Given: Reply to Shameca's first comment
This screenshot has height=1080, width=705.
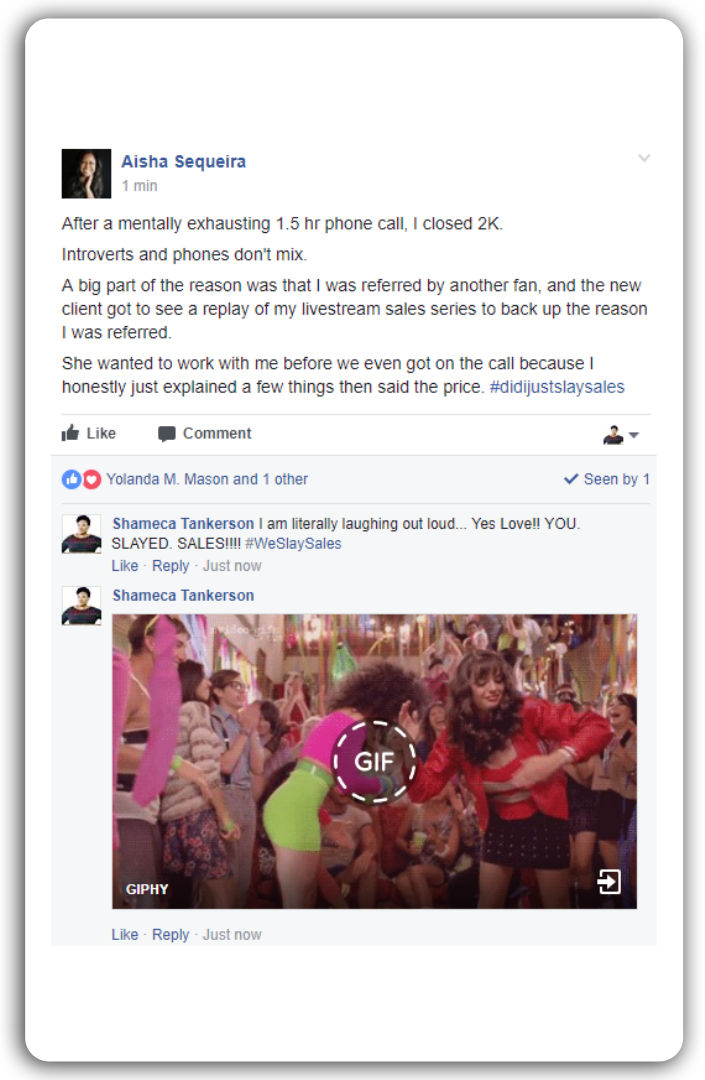Looking at the screenshot, I should pyautogui.click(x=170, y=565).
